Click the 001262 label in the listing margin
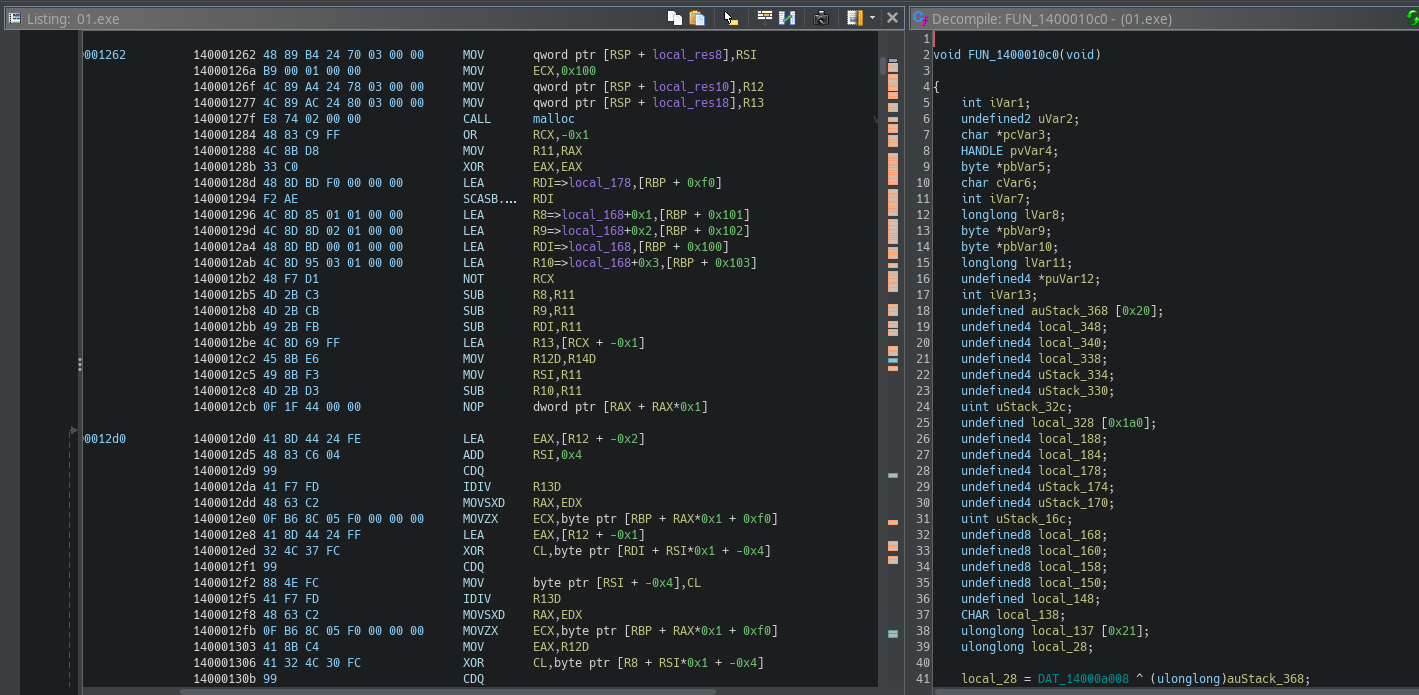Screen dimensions: 1419x695 tap(105, 55)
